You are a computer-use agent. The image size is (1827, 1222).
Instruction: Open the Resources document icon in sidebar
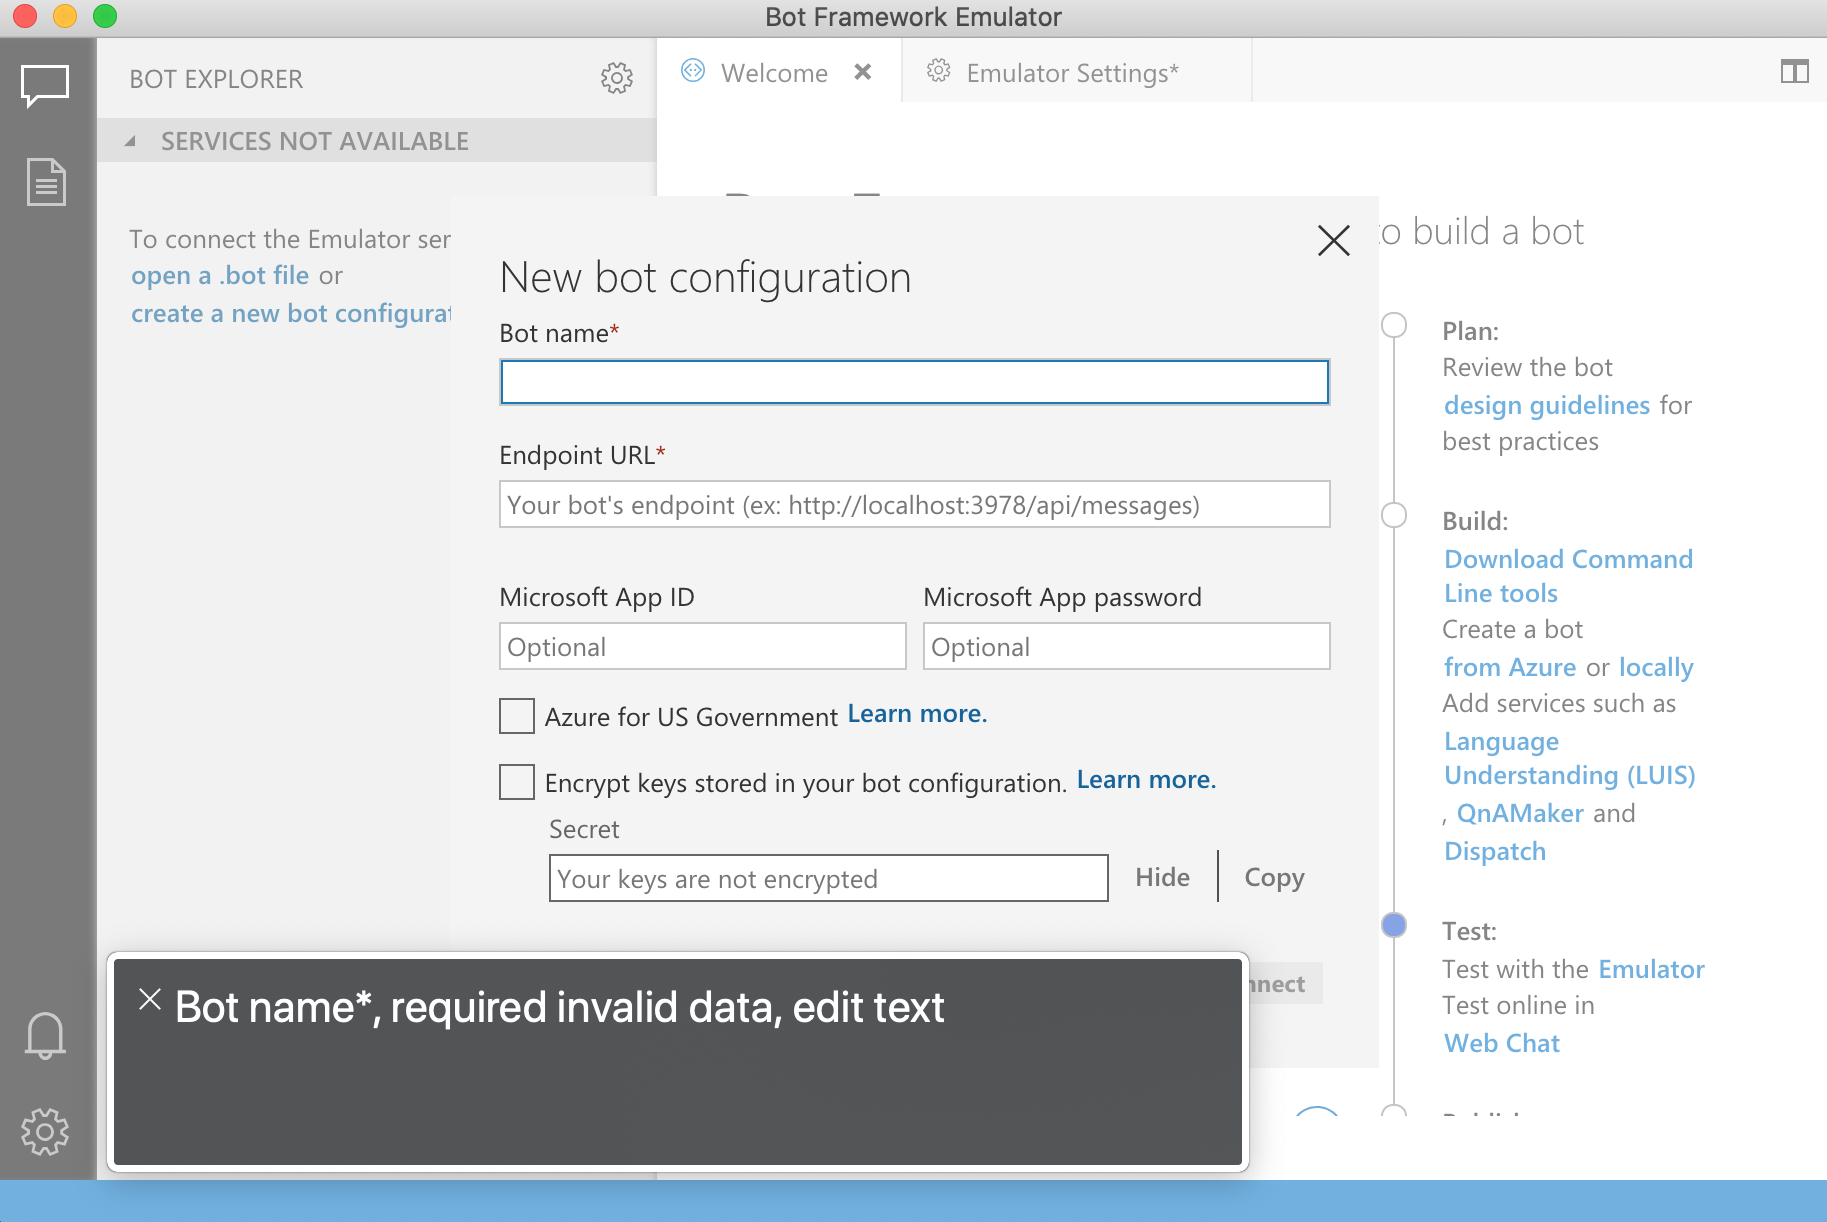click(x=46, y=182)
